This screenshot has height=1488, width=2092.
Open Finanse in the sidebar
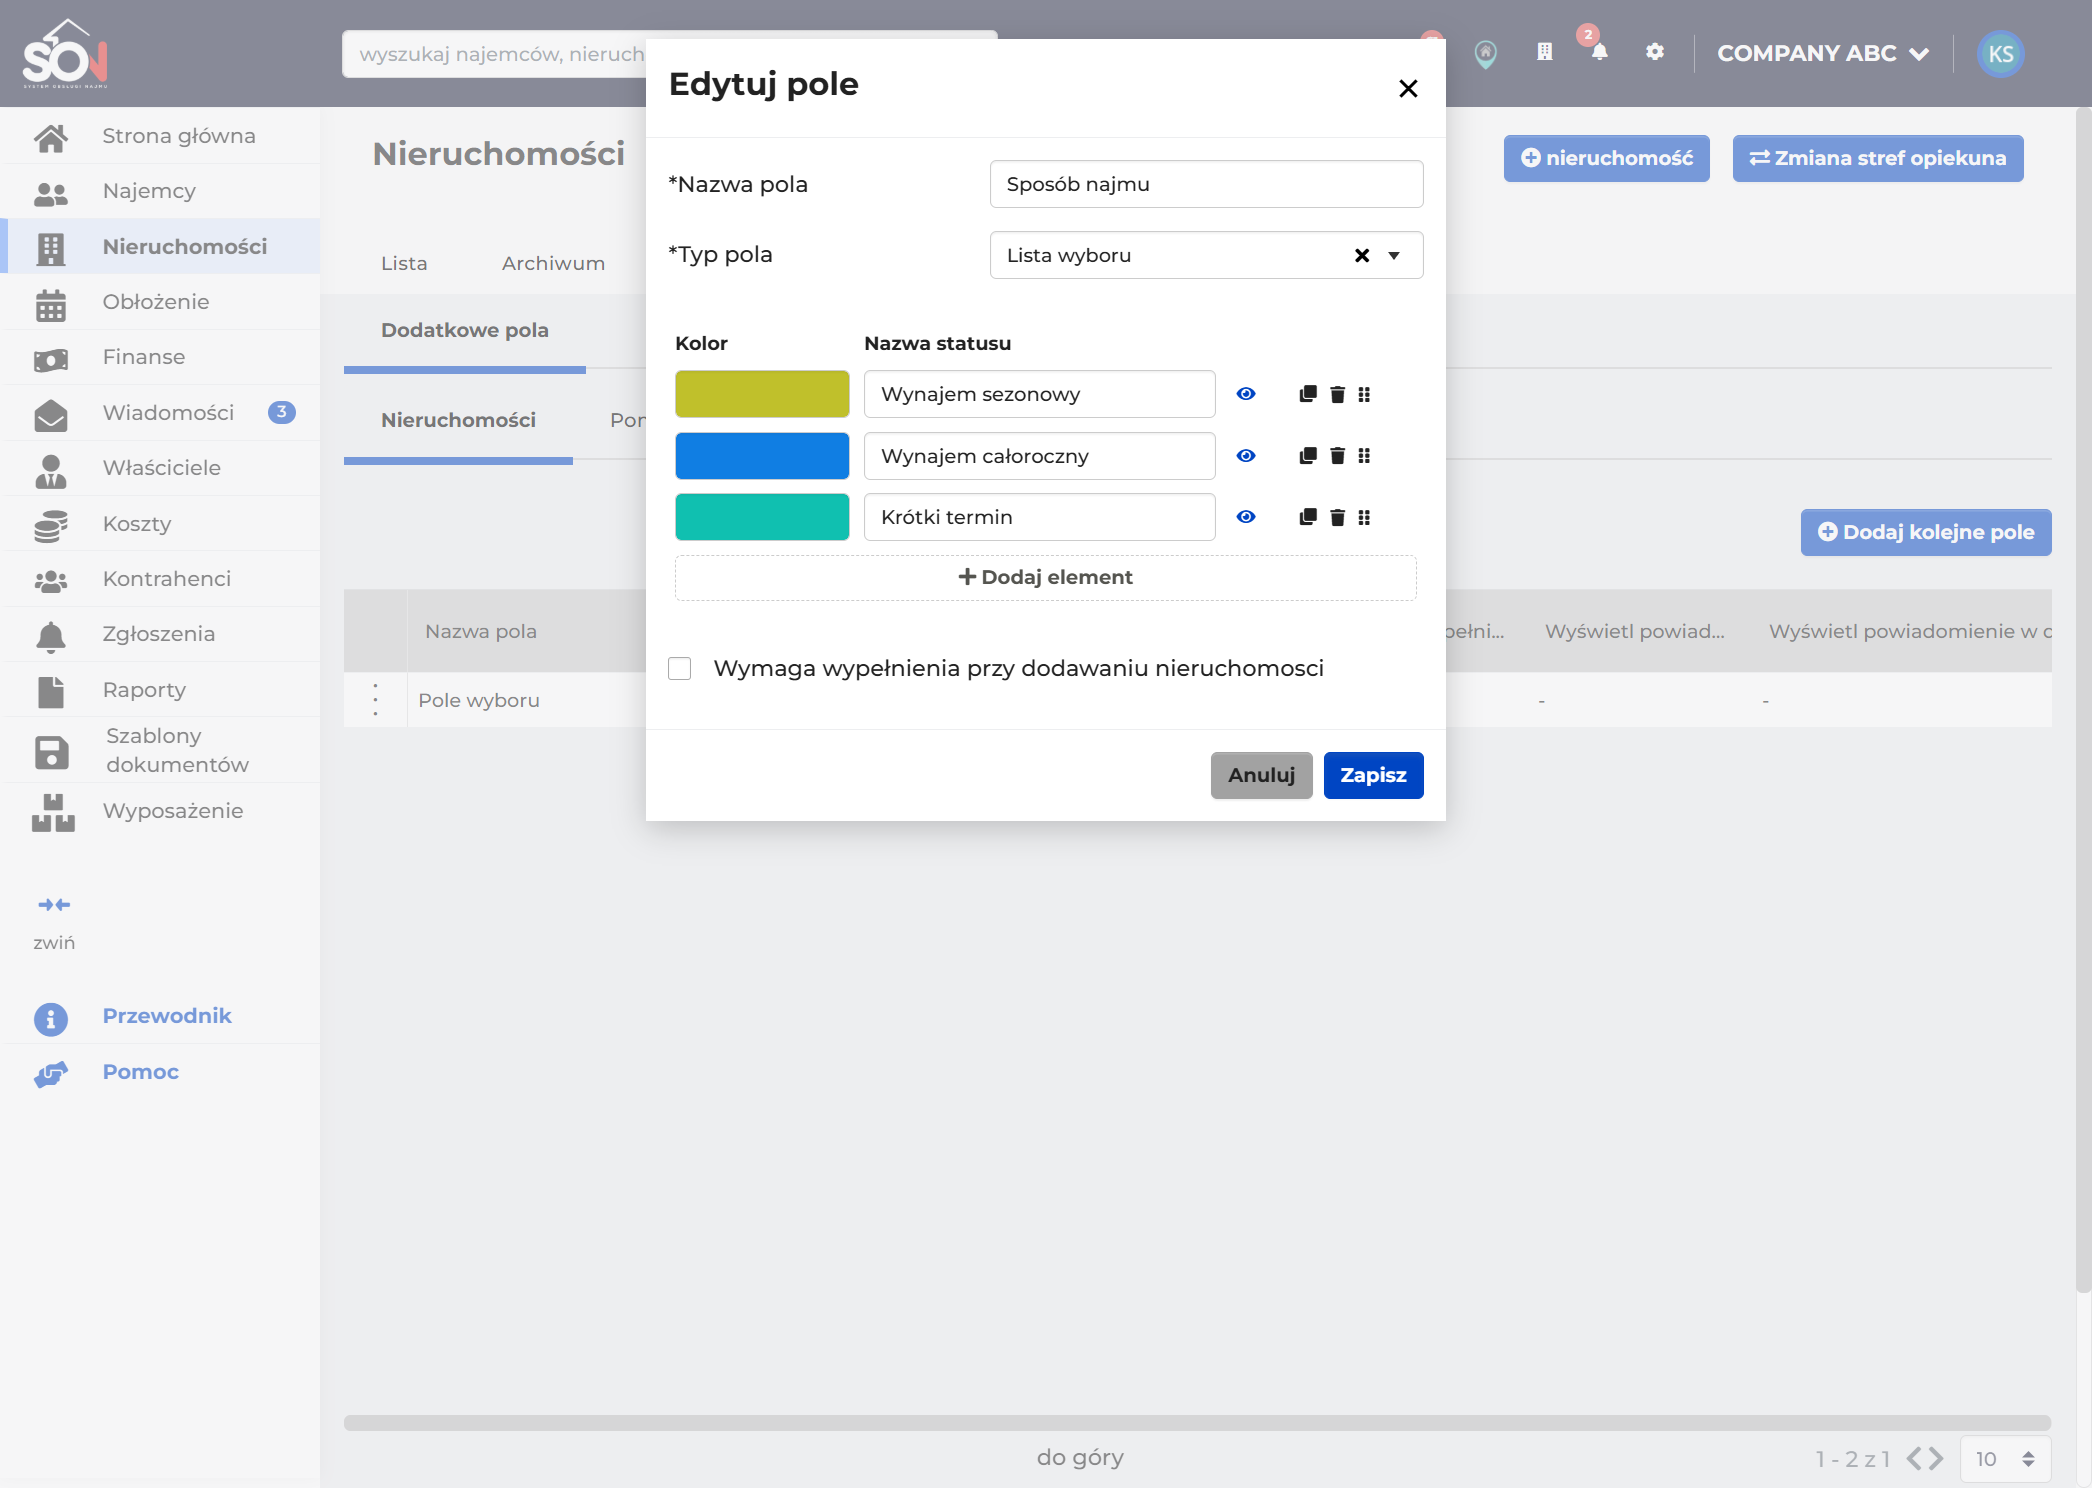tap(162, 357)
